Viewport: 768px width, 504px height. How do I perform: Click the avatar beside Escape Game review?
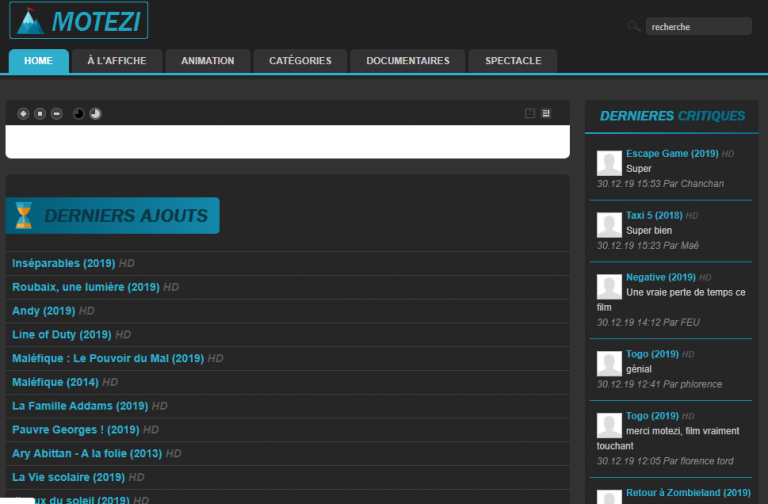click(x=609, y=163)
